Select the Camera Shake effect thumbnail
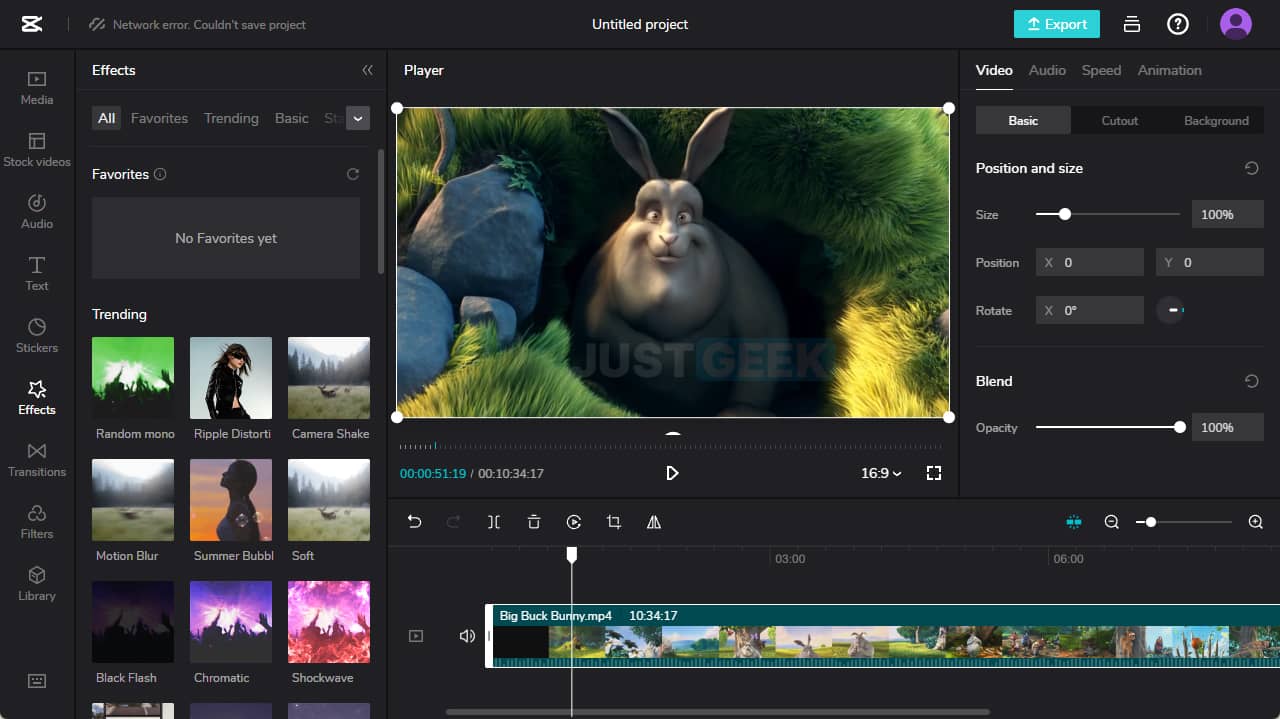1280x719 pixels. tap(329, 378)
